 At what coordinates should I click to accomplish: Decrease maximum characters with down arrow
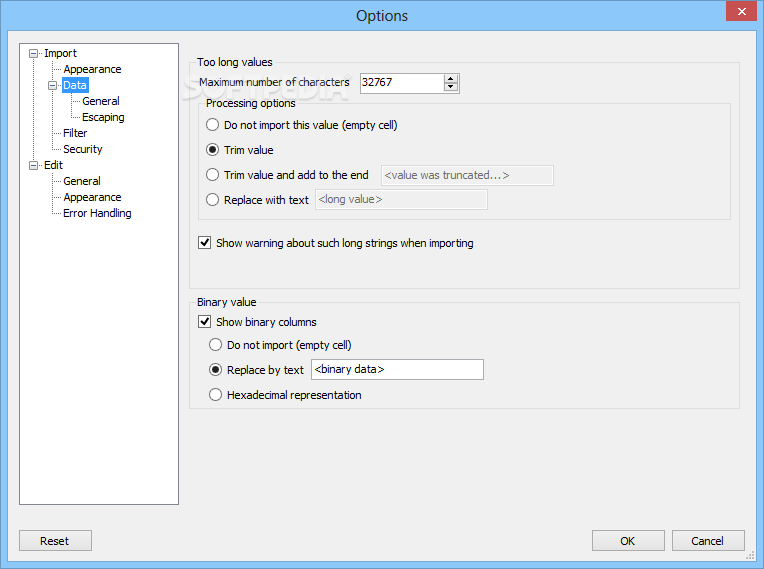[x=451, y=87]
